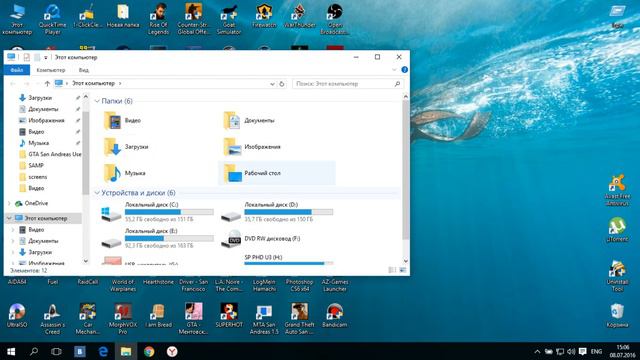Open Корзина recycle bin on desktop
The image size is (640, 360).
(617, 315)
